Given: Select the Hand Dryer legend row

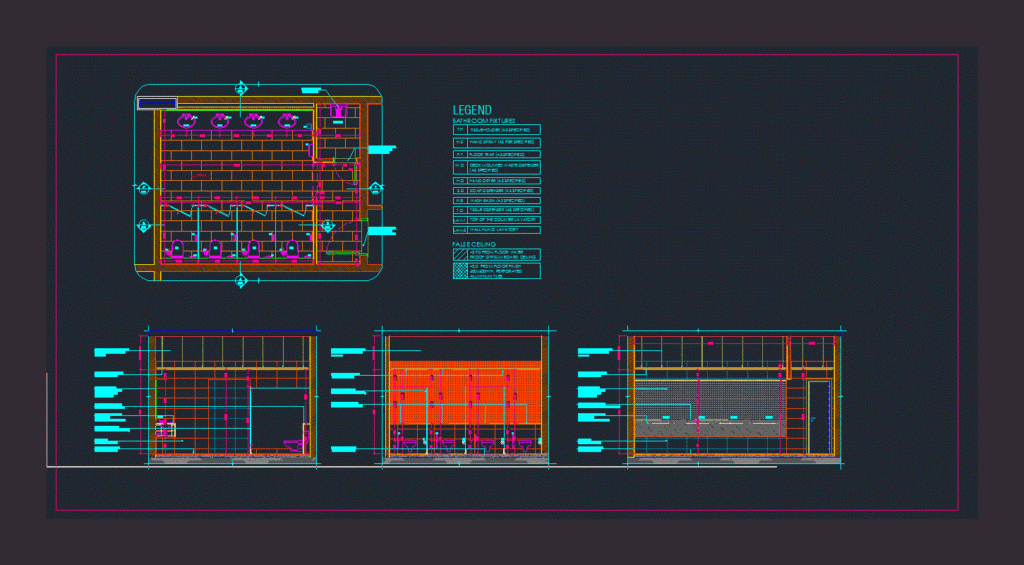Looking at the screenshot, I should point(496,181).
